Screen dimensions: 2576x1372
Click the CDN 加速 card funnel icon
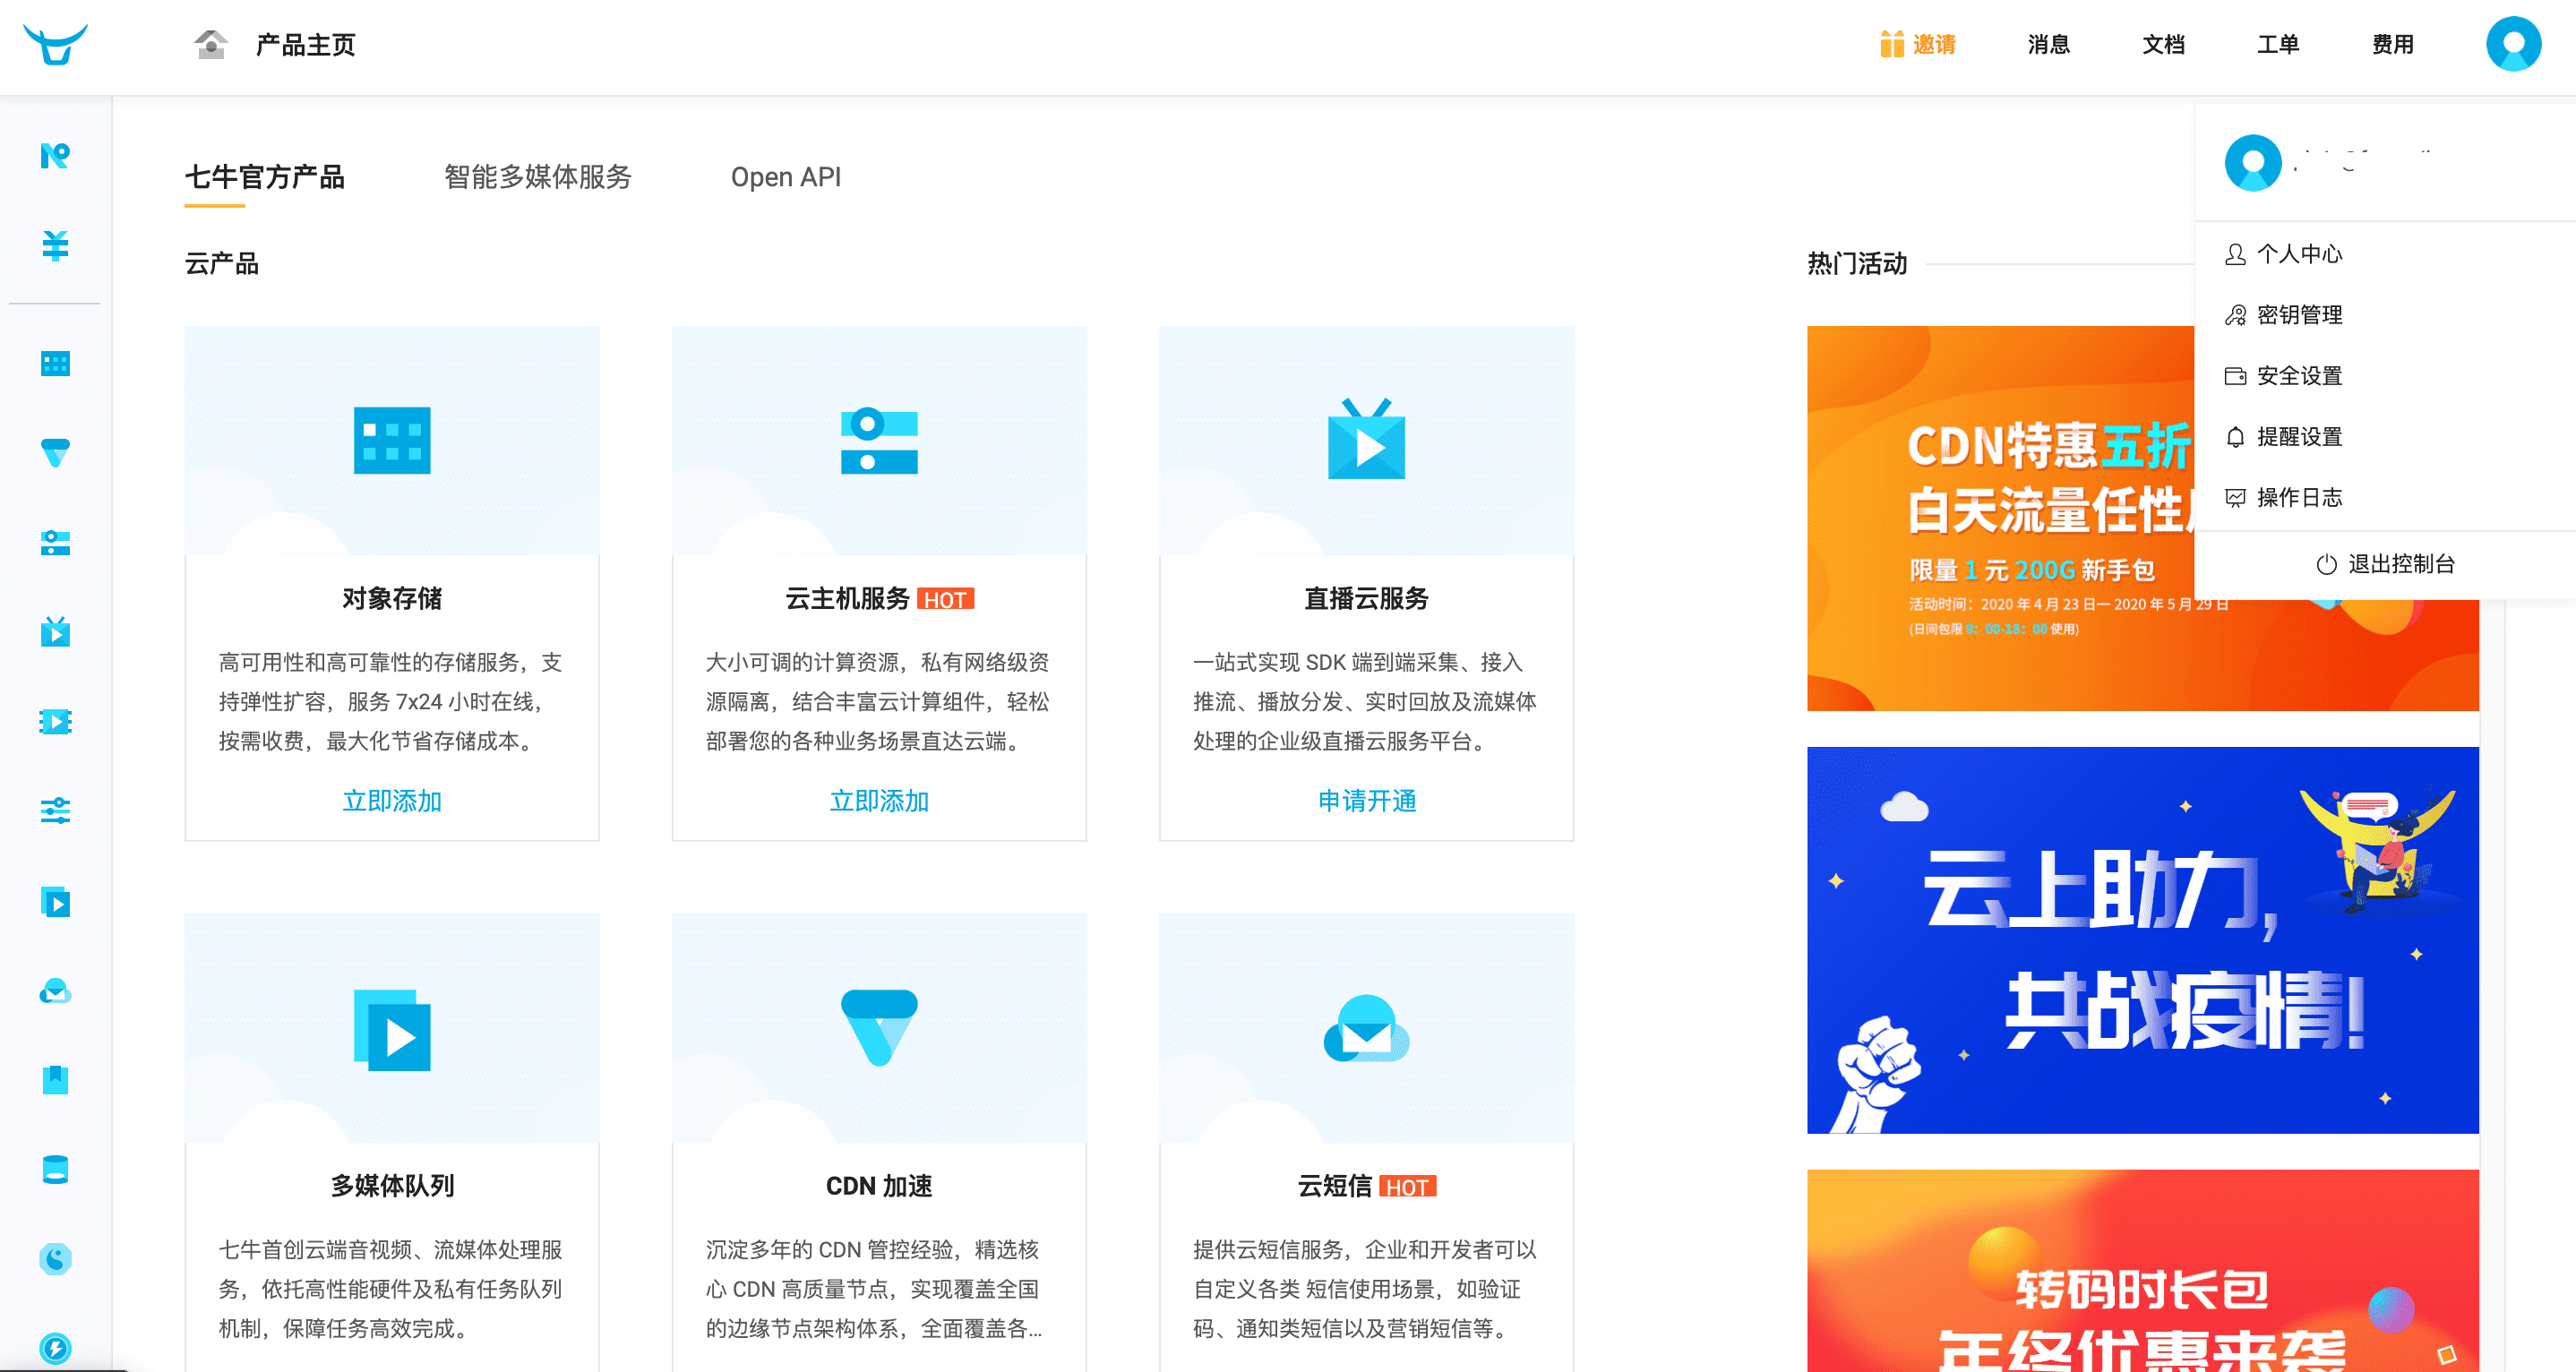pyautogui.click(x=879, y=1028)
